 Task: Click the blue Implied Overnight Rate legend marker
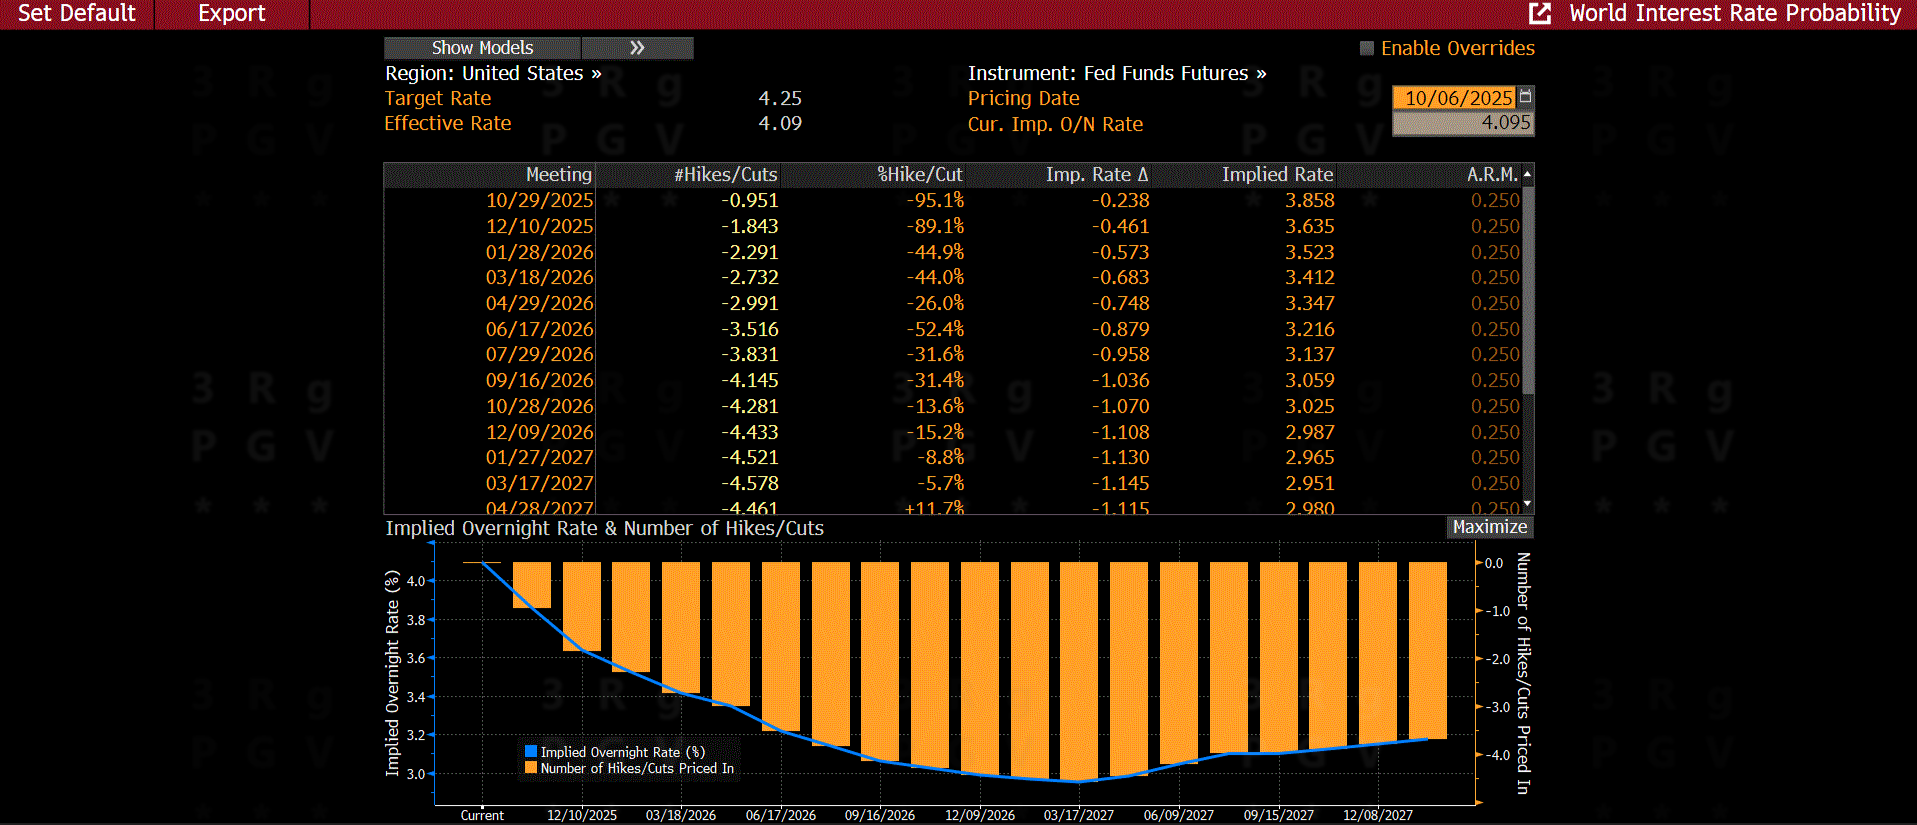(x=531, y=751)
